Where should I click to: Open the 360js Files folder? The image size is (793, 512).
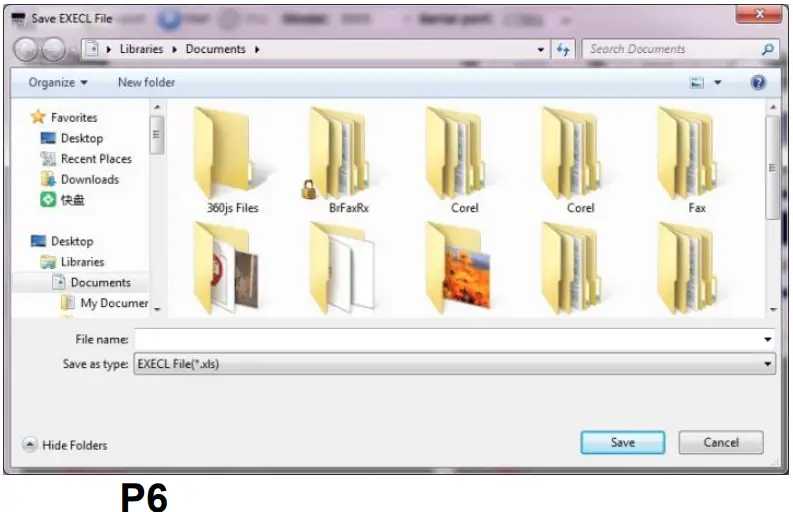tap(232, 160)
